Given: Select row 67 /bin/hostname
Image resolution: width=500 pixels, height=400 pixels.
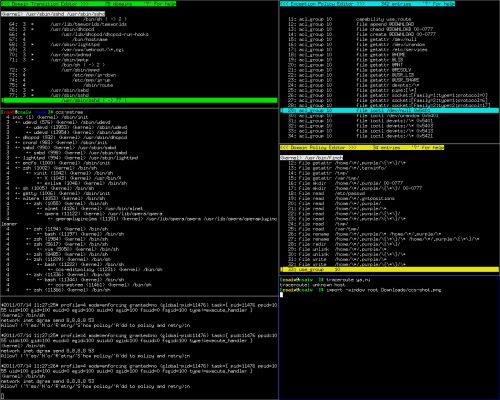Looking at the screenshot, I should pos(58,39).
